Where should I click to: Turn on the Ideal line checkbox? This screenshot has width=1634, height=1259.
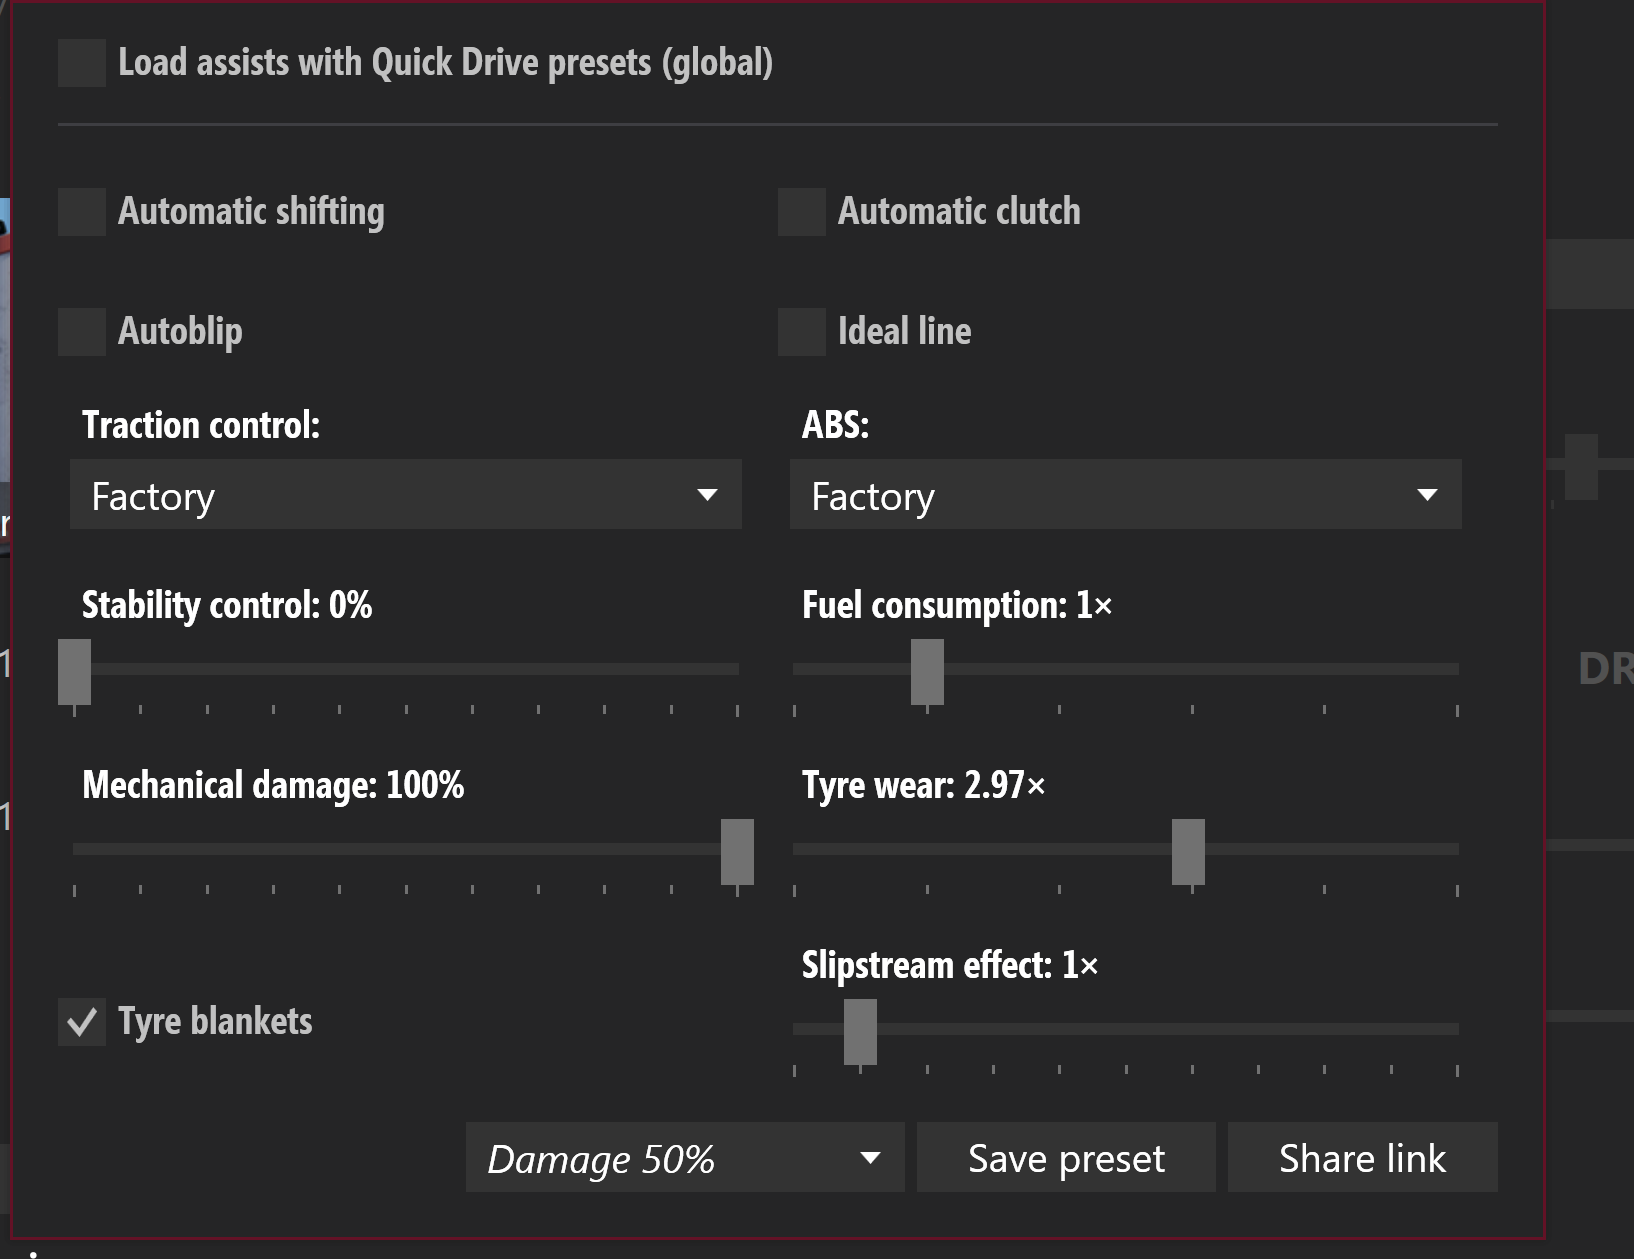802,332
